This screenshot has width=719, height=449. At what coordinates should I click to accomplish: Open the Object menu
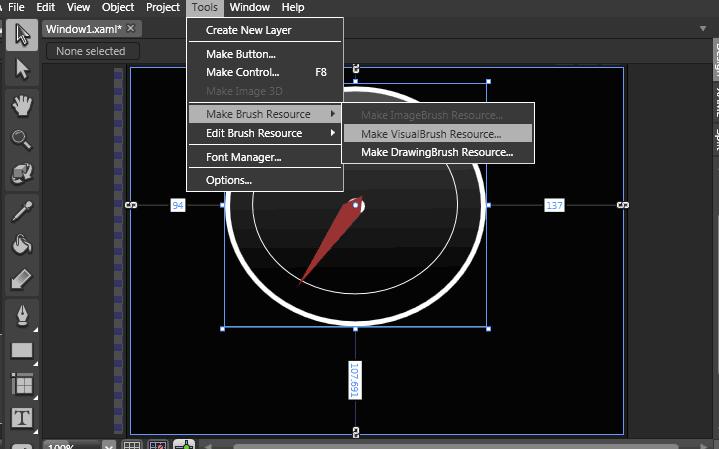[118, 7]
